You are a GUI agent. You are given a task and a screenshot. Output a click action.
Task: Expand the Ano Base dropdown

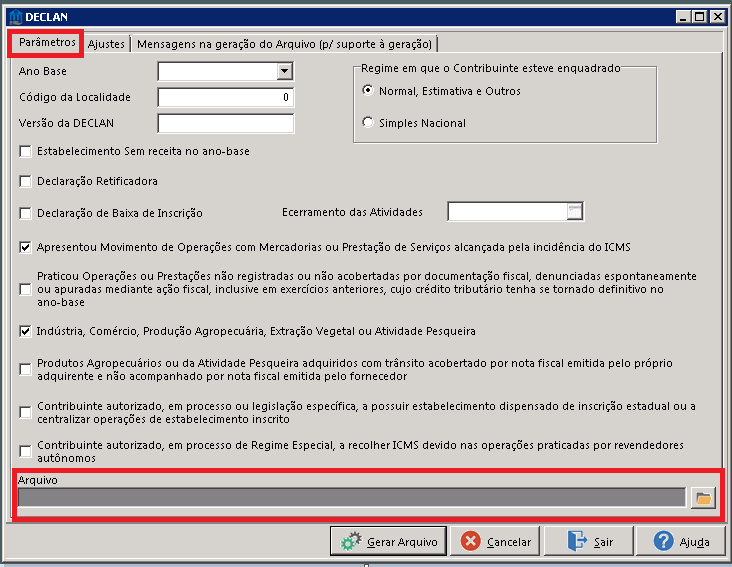(x=284, y=71)
